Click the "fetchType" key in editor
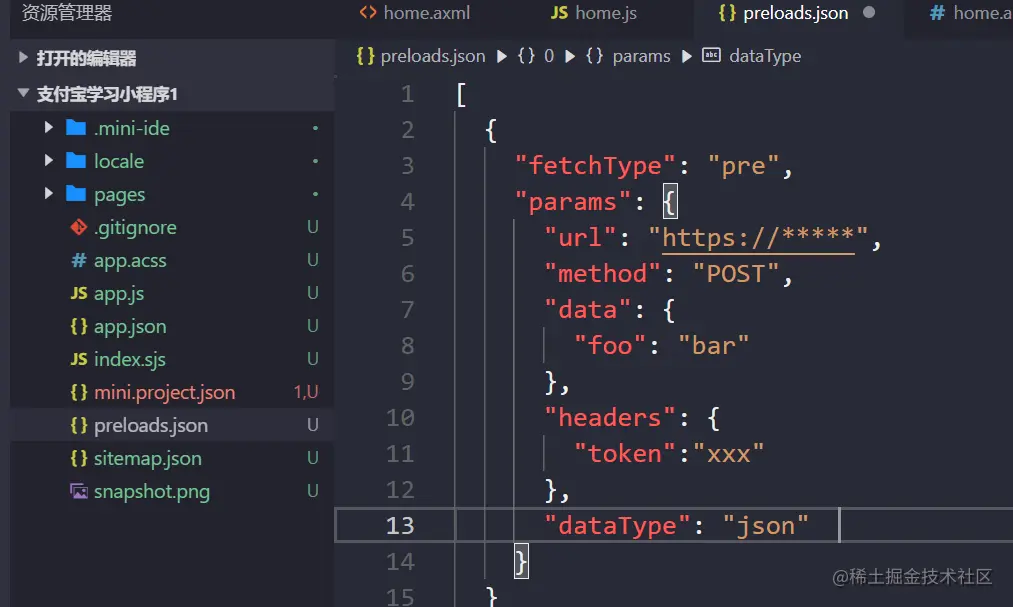Viewport: 1013px width, 607px height. pos(595,166)
